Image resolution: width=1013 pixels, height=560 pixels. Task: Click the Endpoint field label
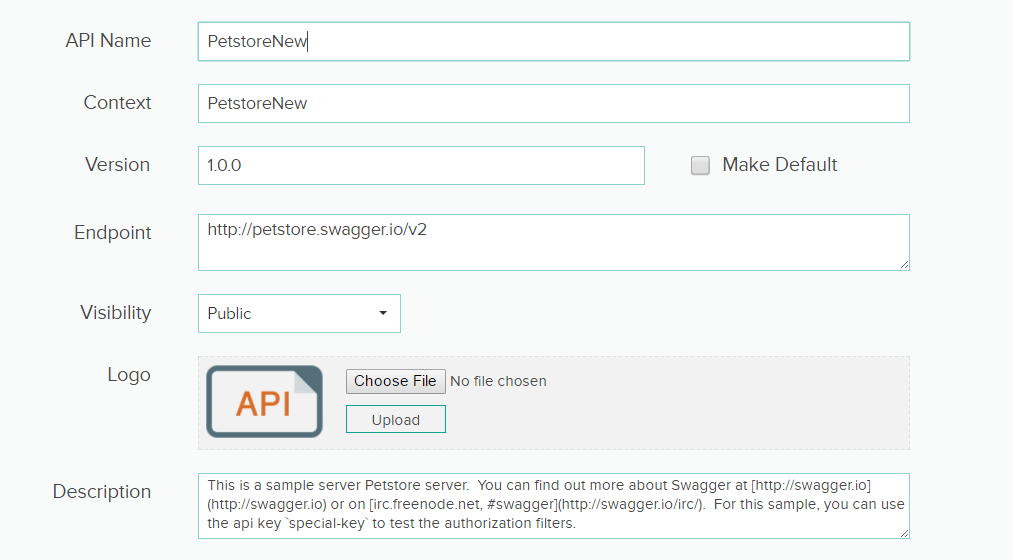pos(113,233)
